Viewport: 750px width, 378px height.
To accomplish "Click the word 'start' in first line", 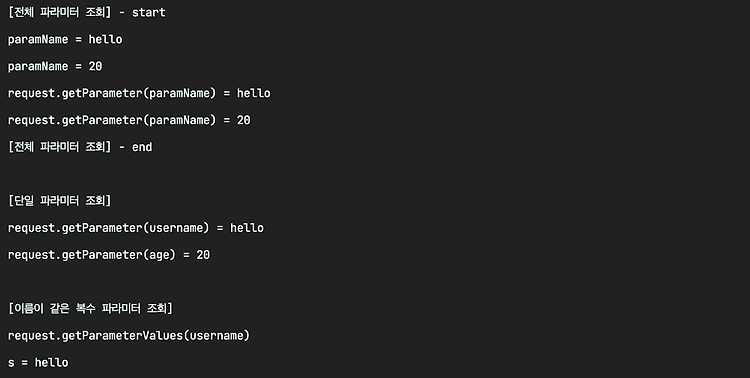I will 149,12.
